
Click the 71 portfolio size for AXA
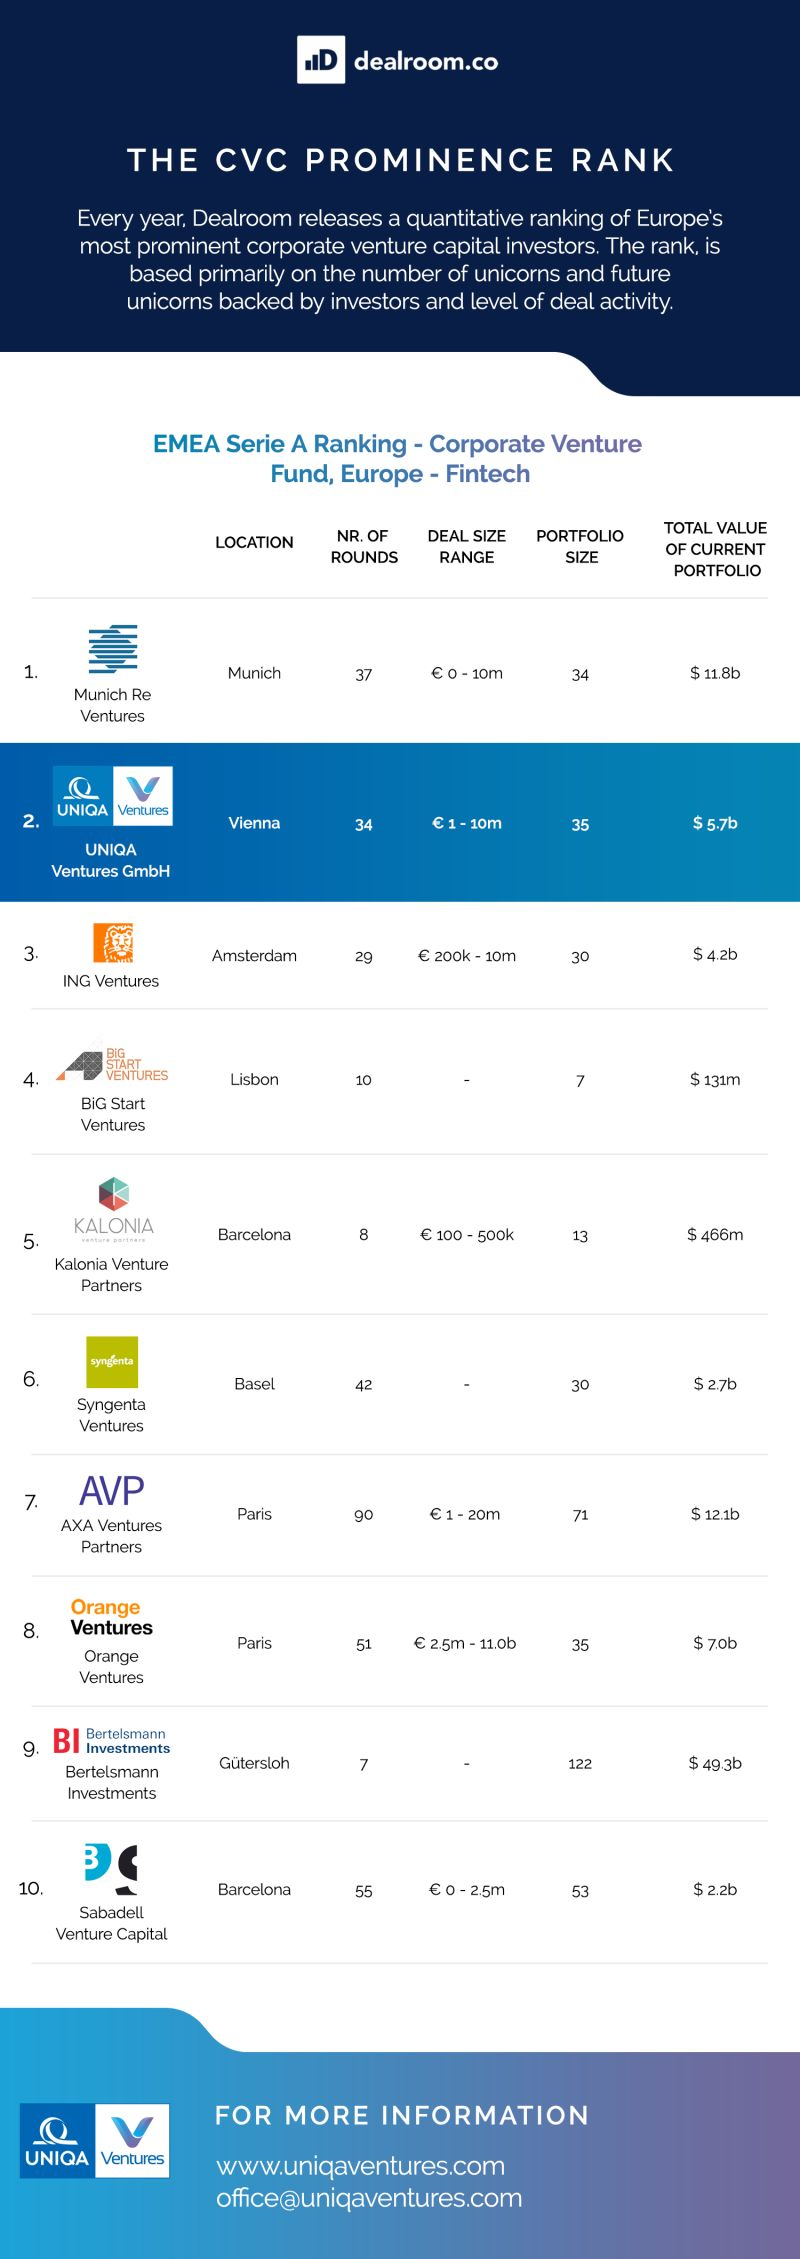point(580,1515)
